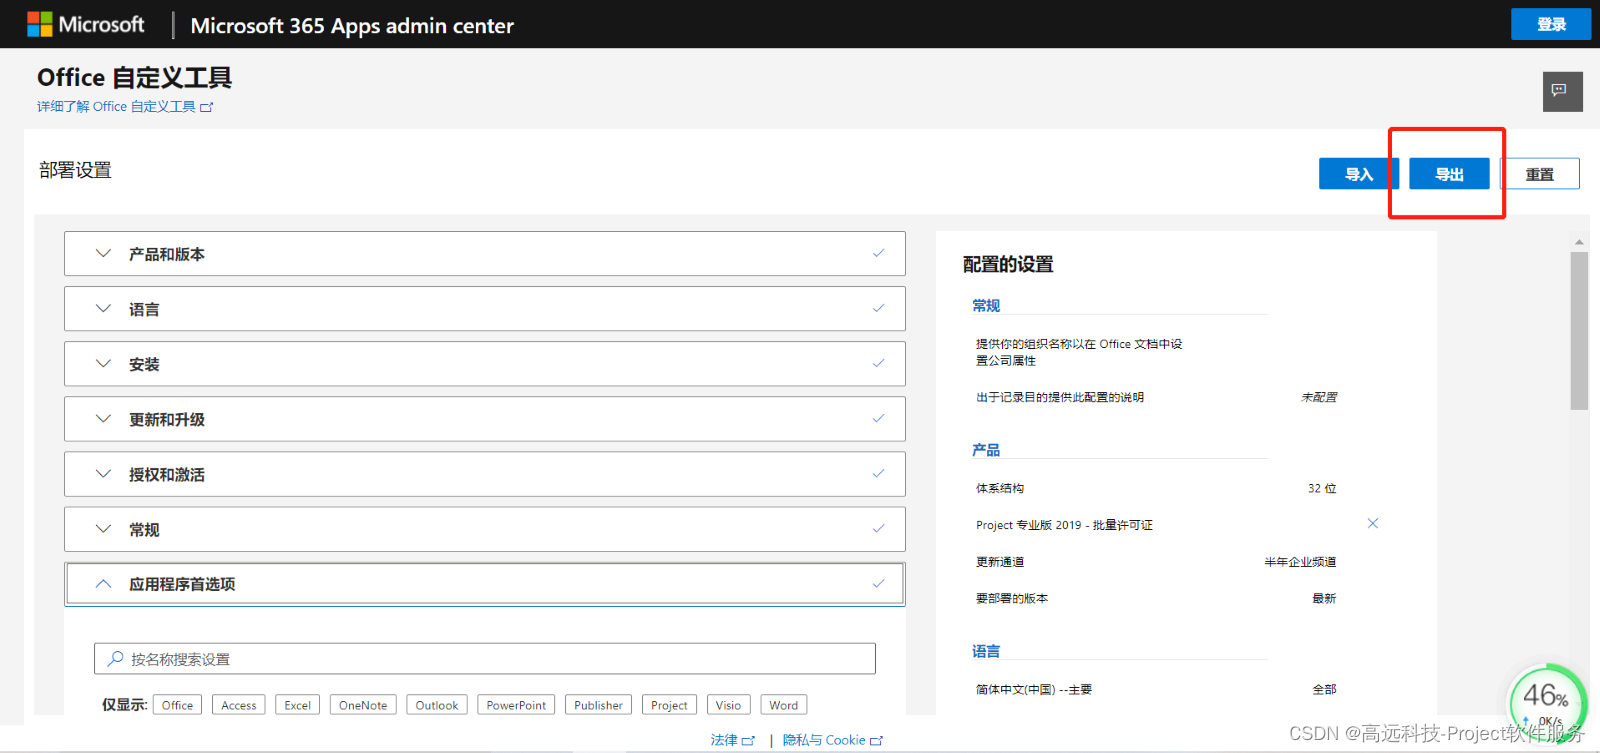Screen dimensions: 1600x753
Task: Open the 隐私与 Cookie link
Action: [833, 740]
